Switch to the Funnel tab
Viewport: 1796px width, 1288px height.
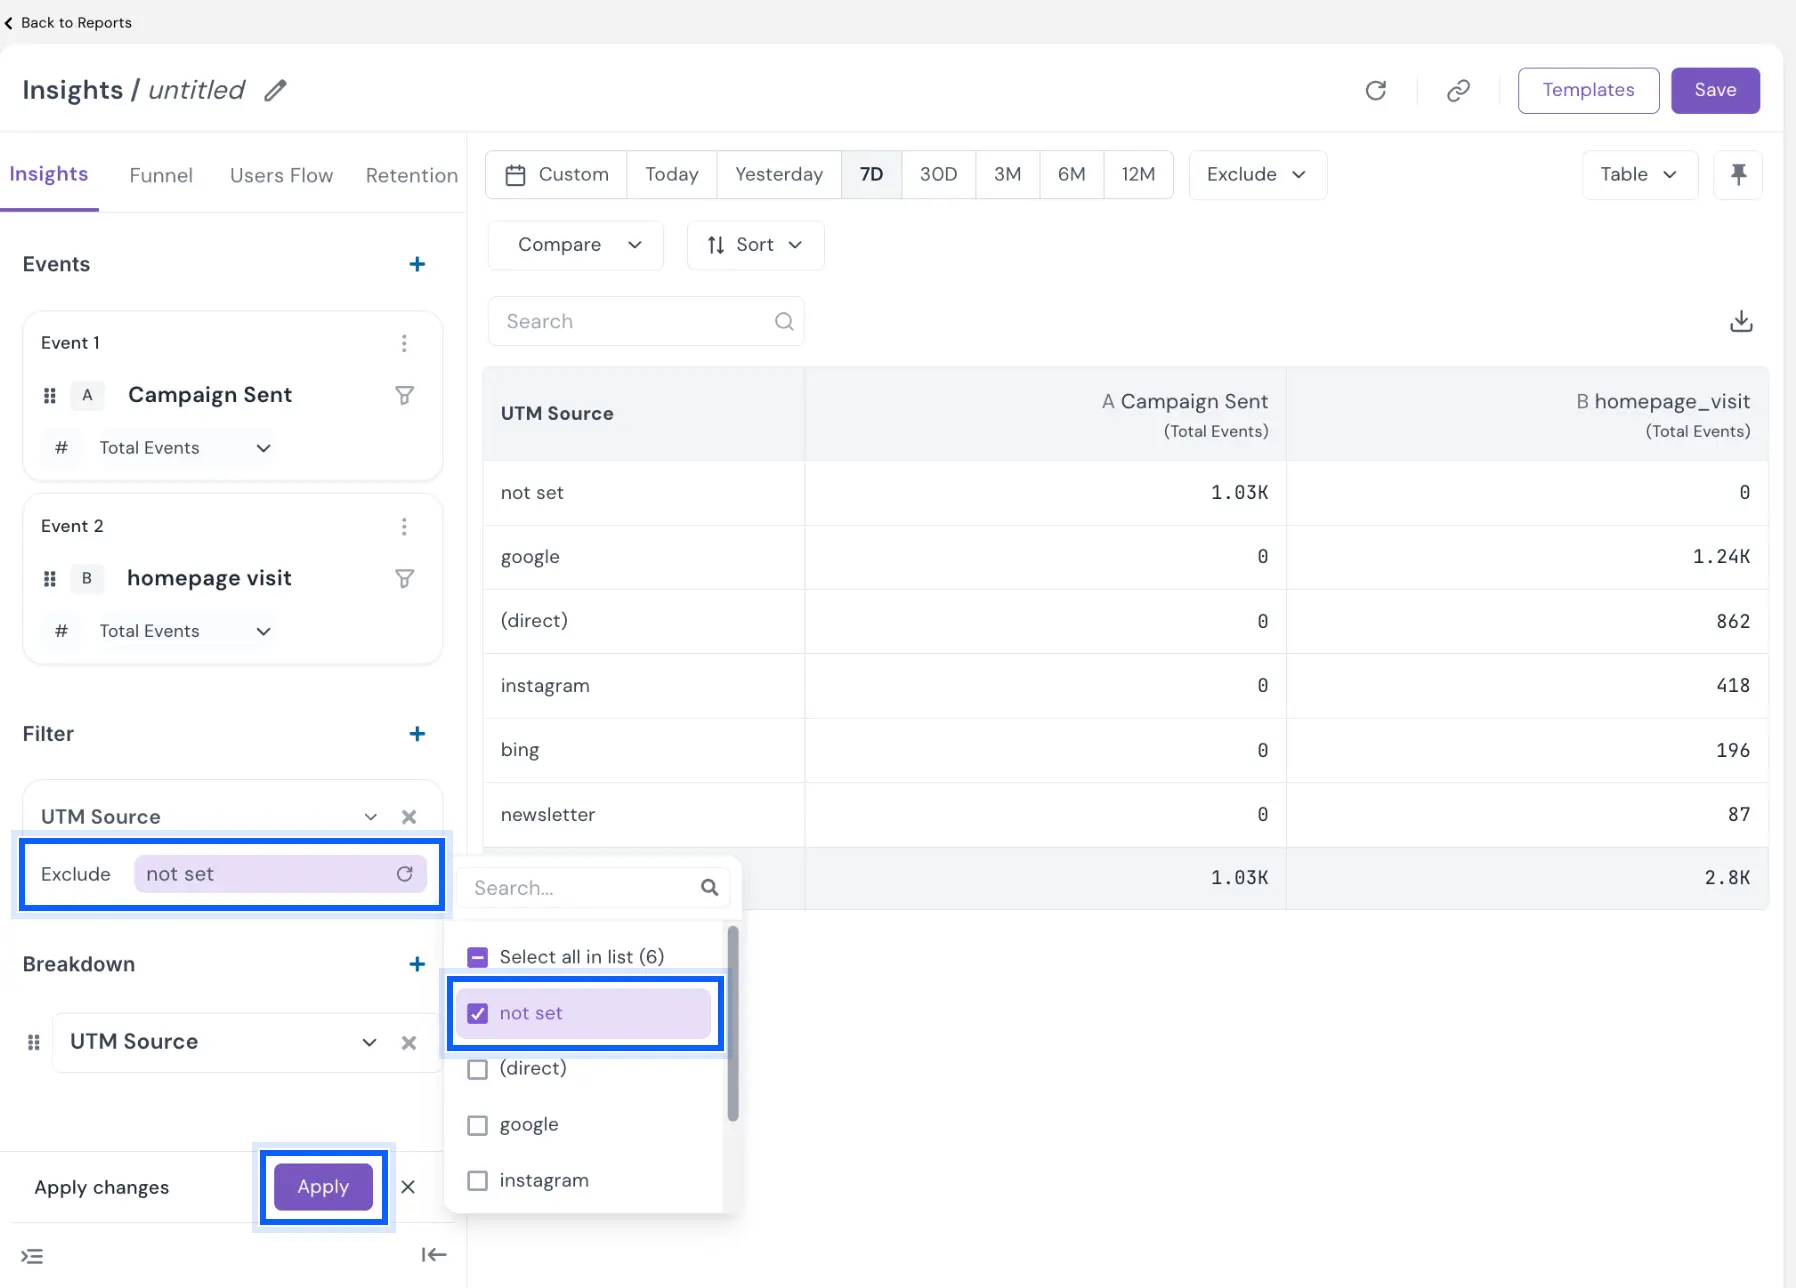pyautogui.click(x=161, y=175)
